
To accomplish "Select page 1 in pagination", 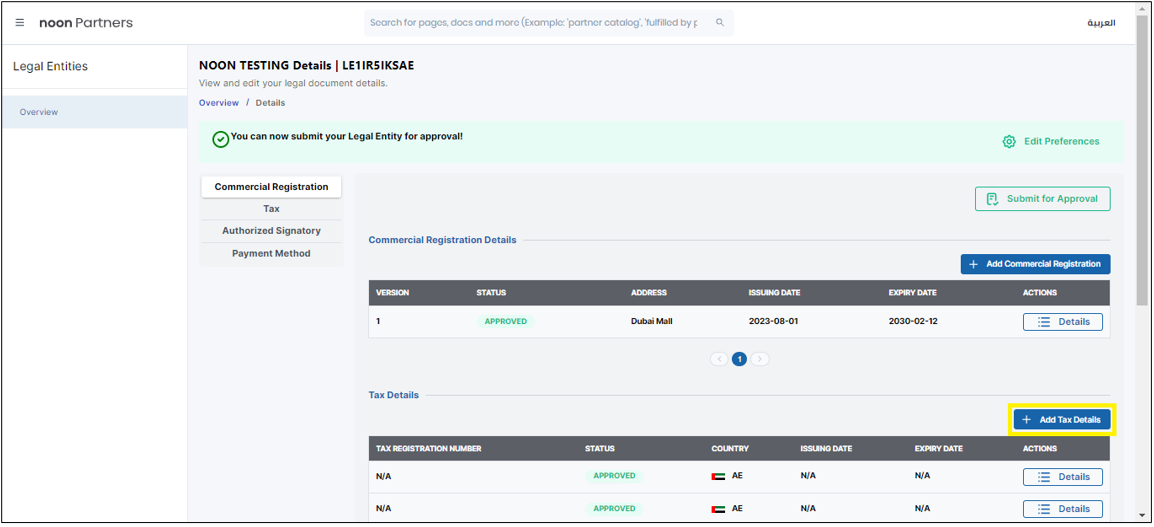I will click(x=739, y=359).
